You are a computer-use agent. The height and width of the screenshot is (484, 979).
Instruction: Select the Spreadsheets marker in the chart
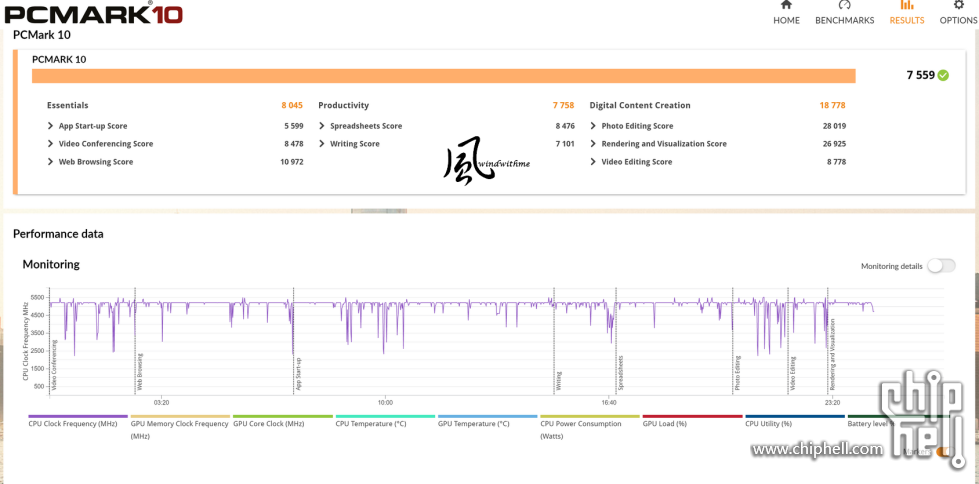coord(621,373)
